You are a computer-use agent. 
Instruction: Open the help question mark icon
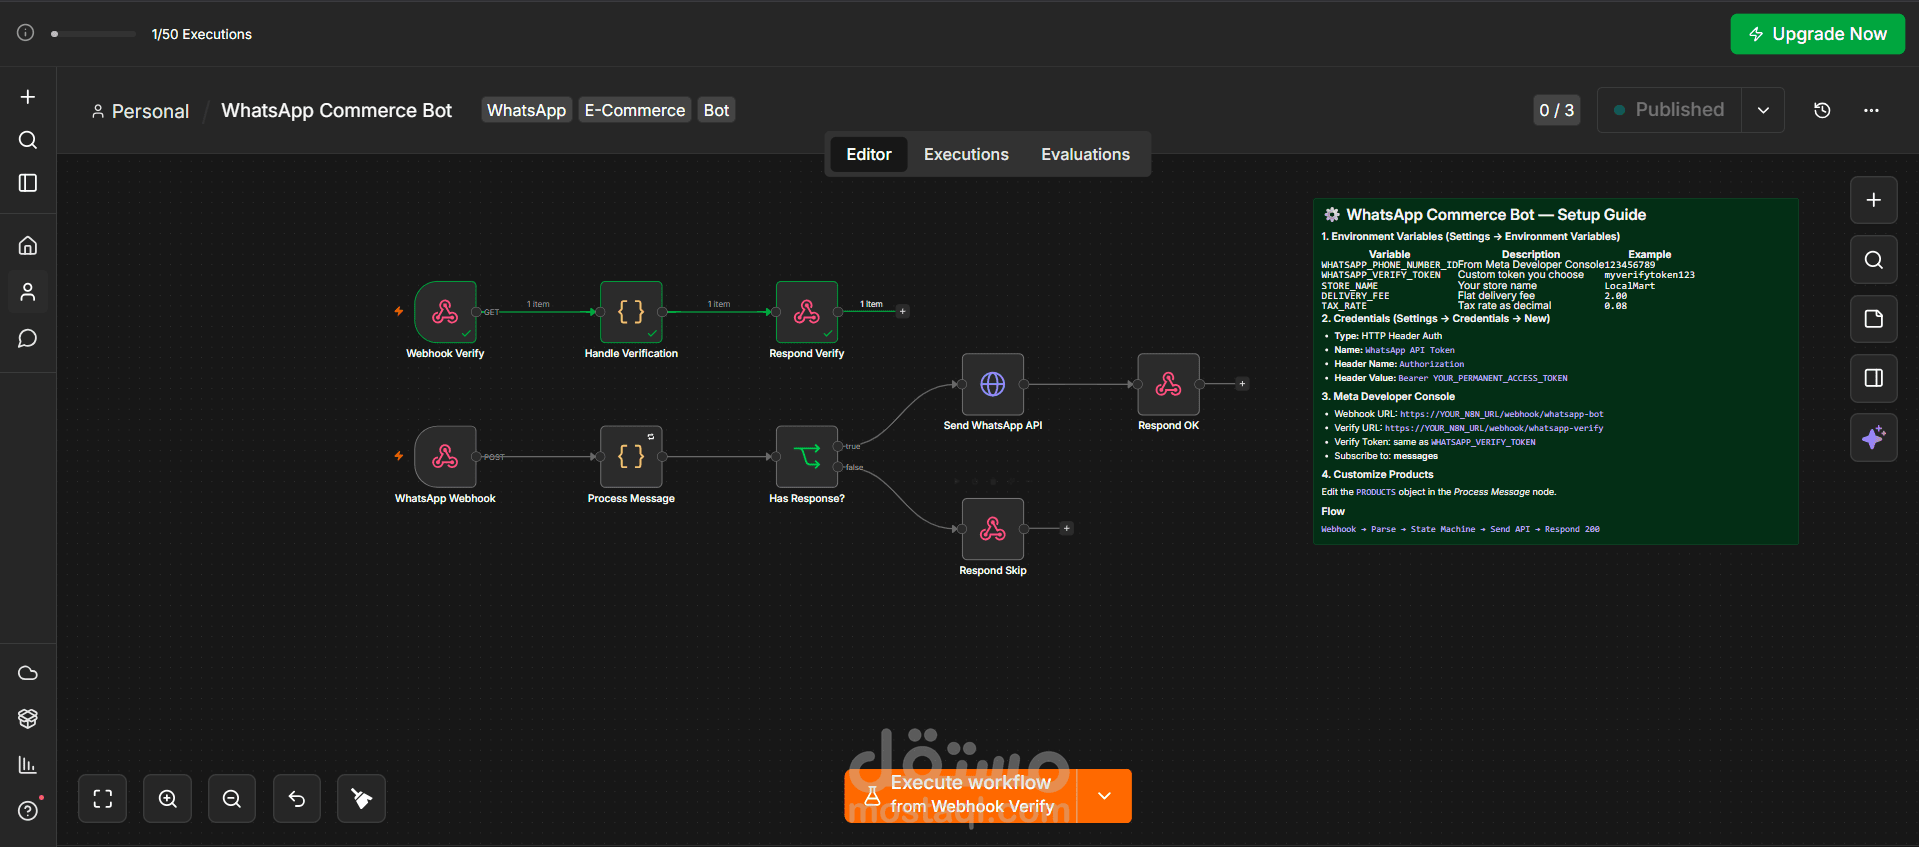click(x=28, y=811)
